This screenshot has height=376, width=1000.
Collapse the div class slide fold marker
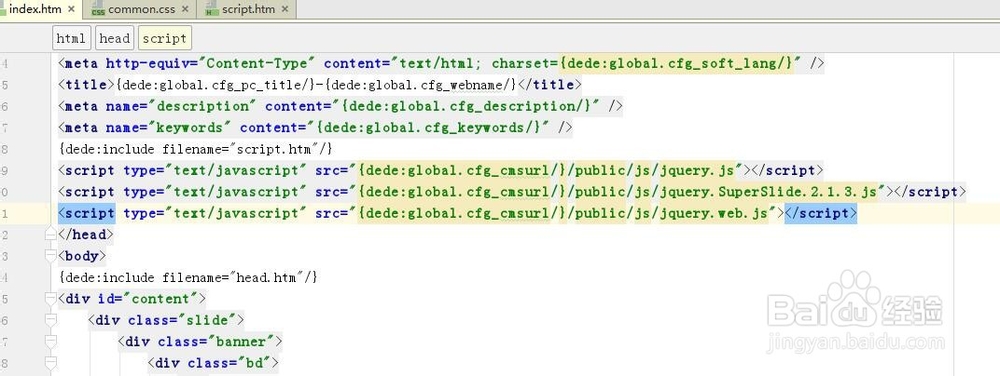click(51, 321)
